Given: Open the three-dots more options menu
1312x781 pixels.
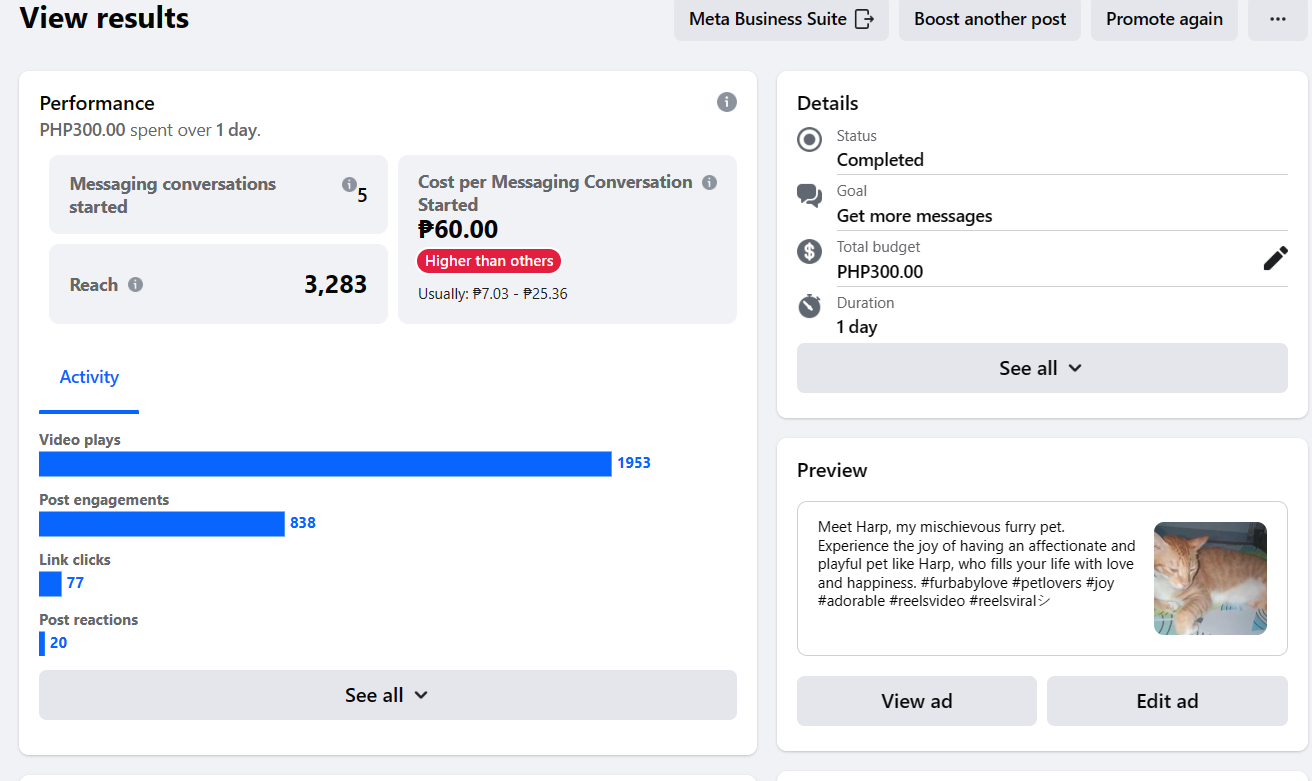Looking at the screenshot, I should 1277,19.
